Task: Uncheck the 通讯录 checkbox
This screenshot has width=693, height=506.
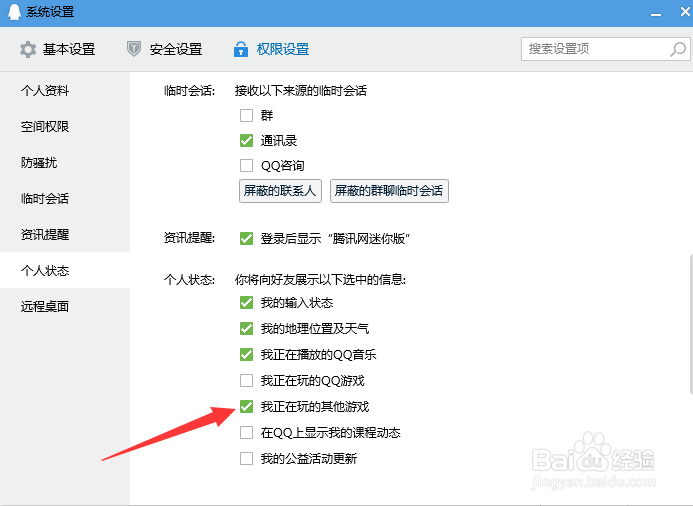Action: (x=246, y=141)
